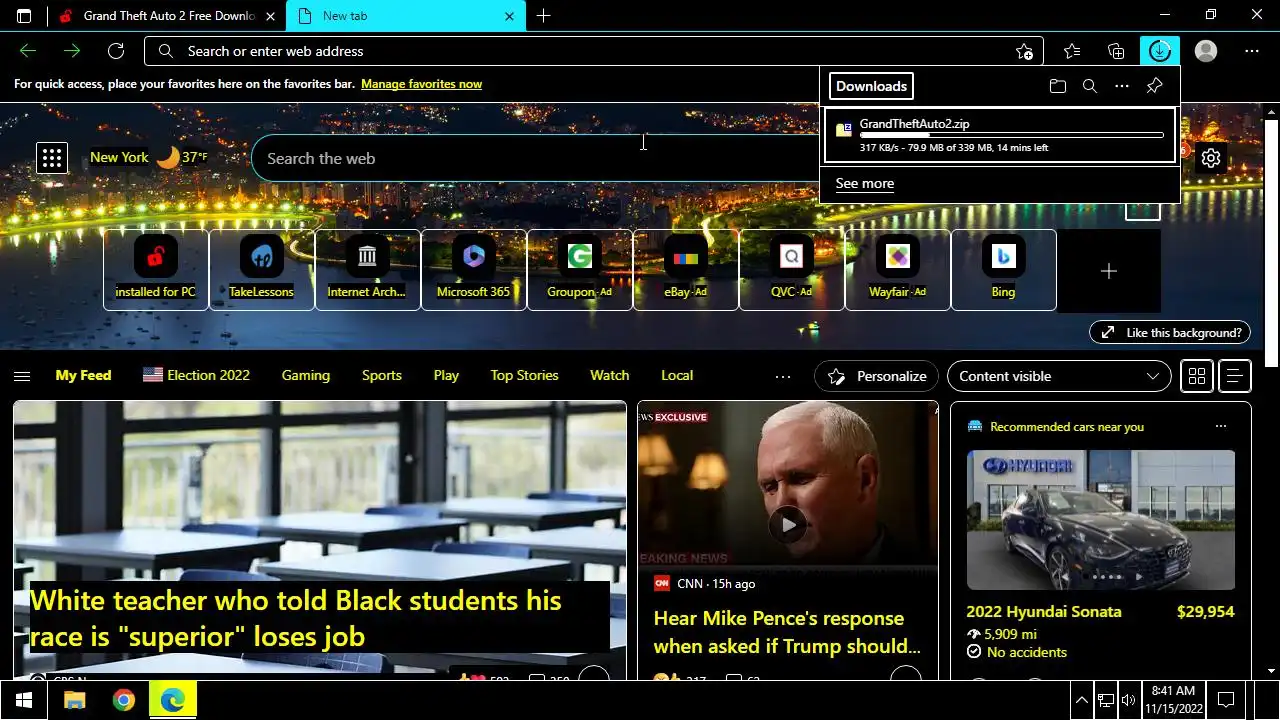Open the Mike Pence CNN headline
1280x720 pixels.
[787, 632]
